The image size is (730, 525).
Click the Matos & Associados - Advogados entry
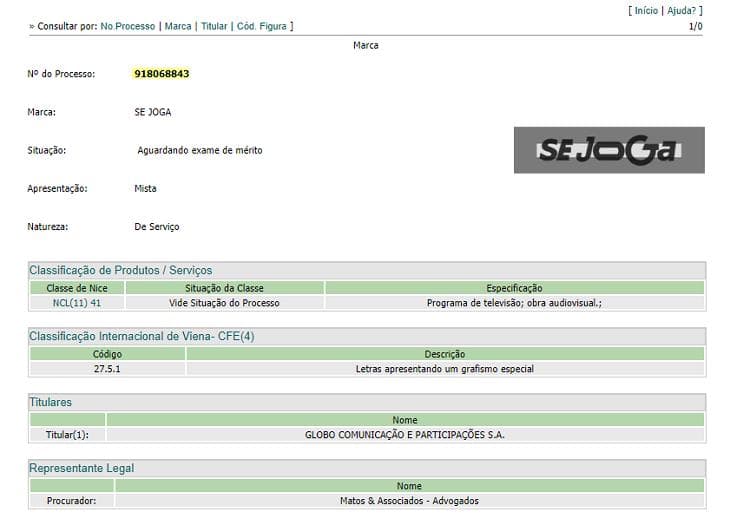409,501
